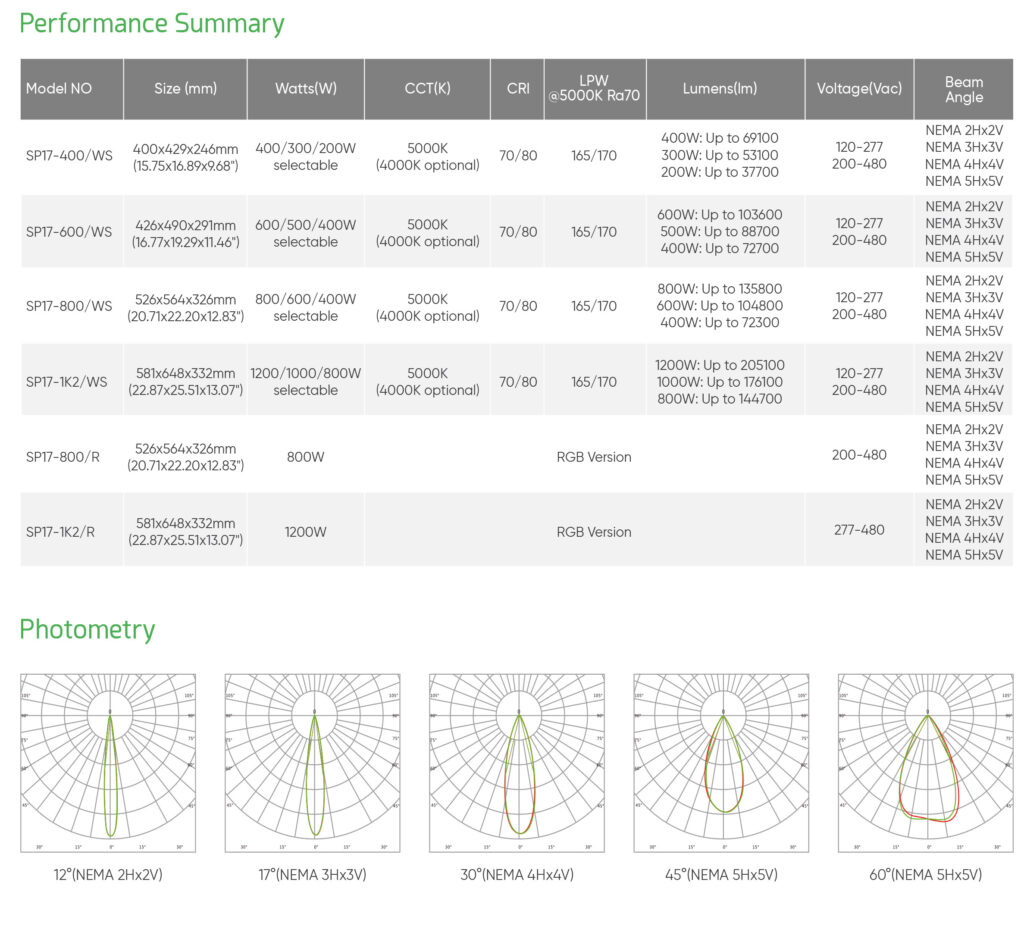This screenshot has height=942, width=1024.
Task: Select the Lumens(lm) column header
Action: pyautogui.click(x=720, y=89)
